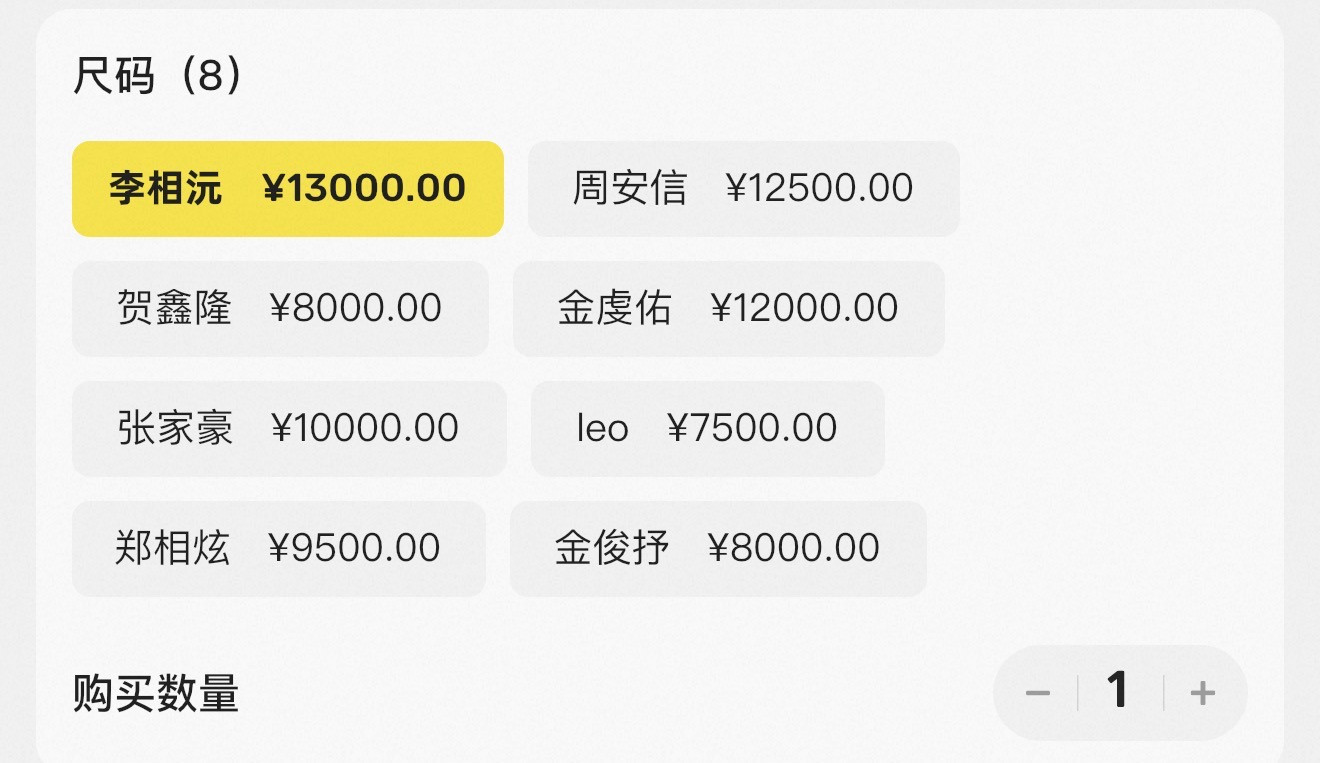Select the 金虔佑 option chip
This screenshot has height=763, width=1320.
728,309
